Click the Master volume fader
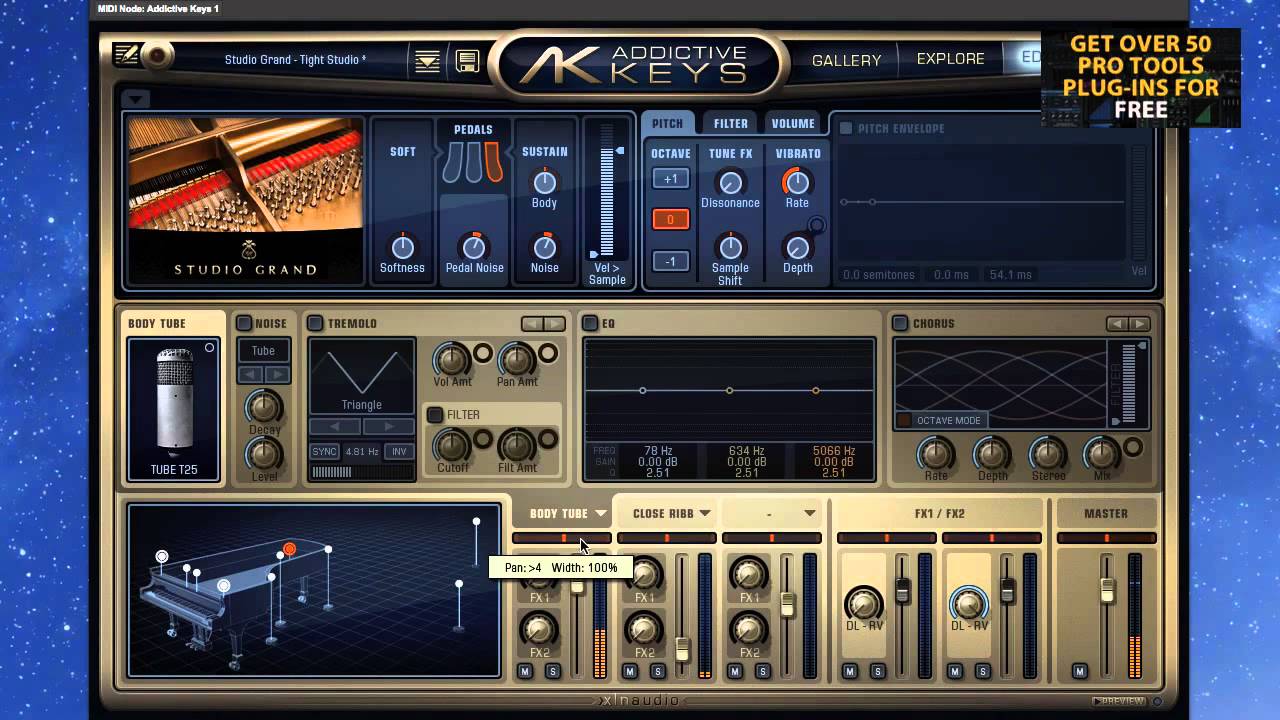This screenshot has height=720, width=1280. tap(1107, 591)
